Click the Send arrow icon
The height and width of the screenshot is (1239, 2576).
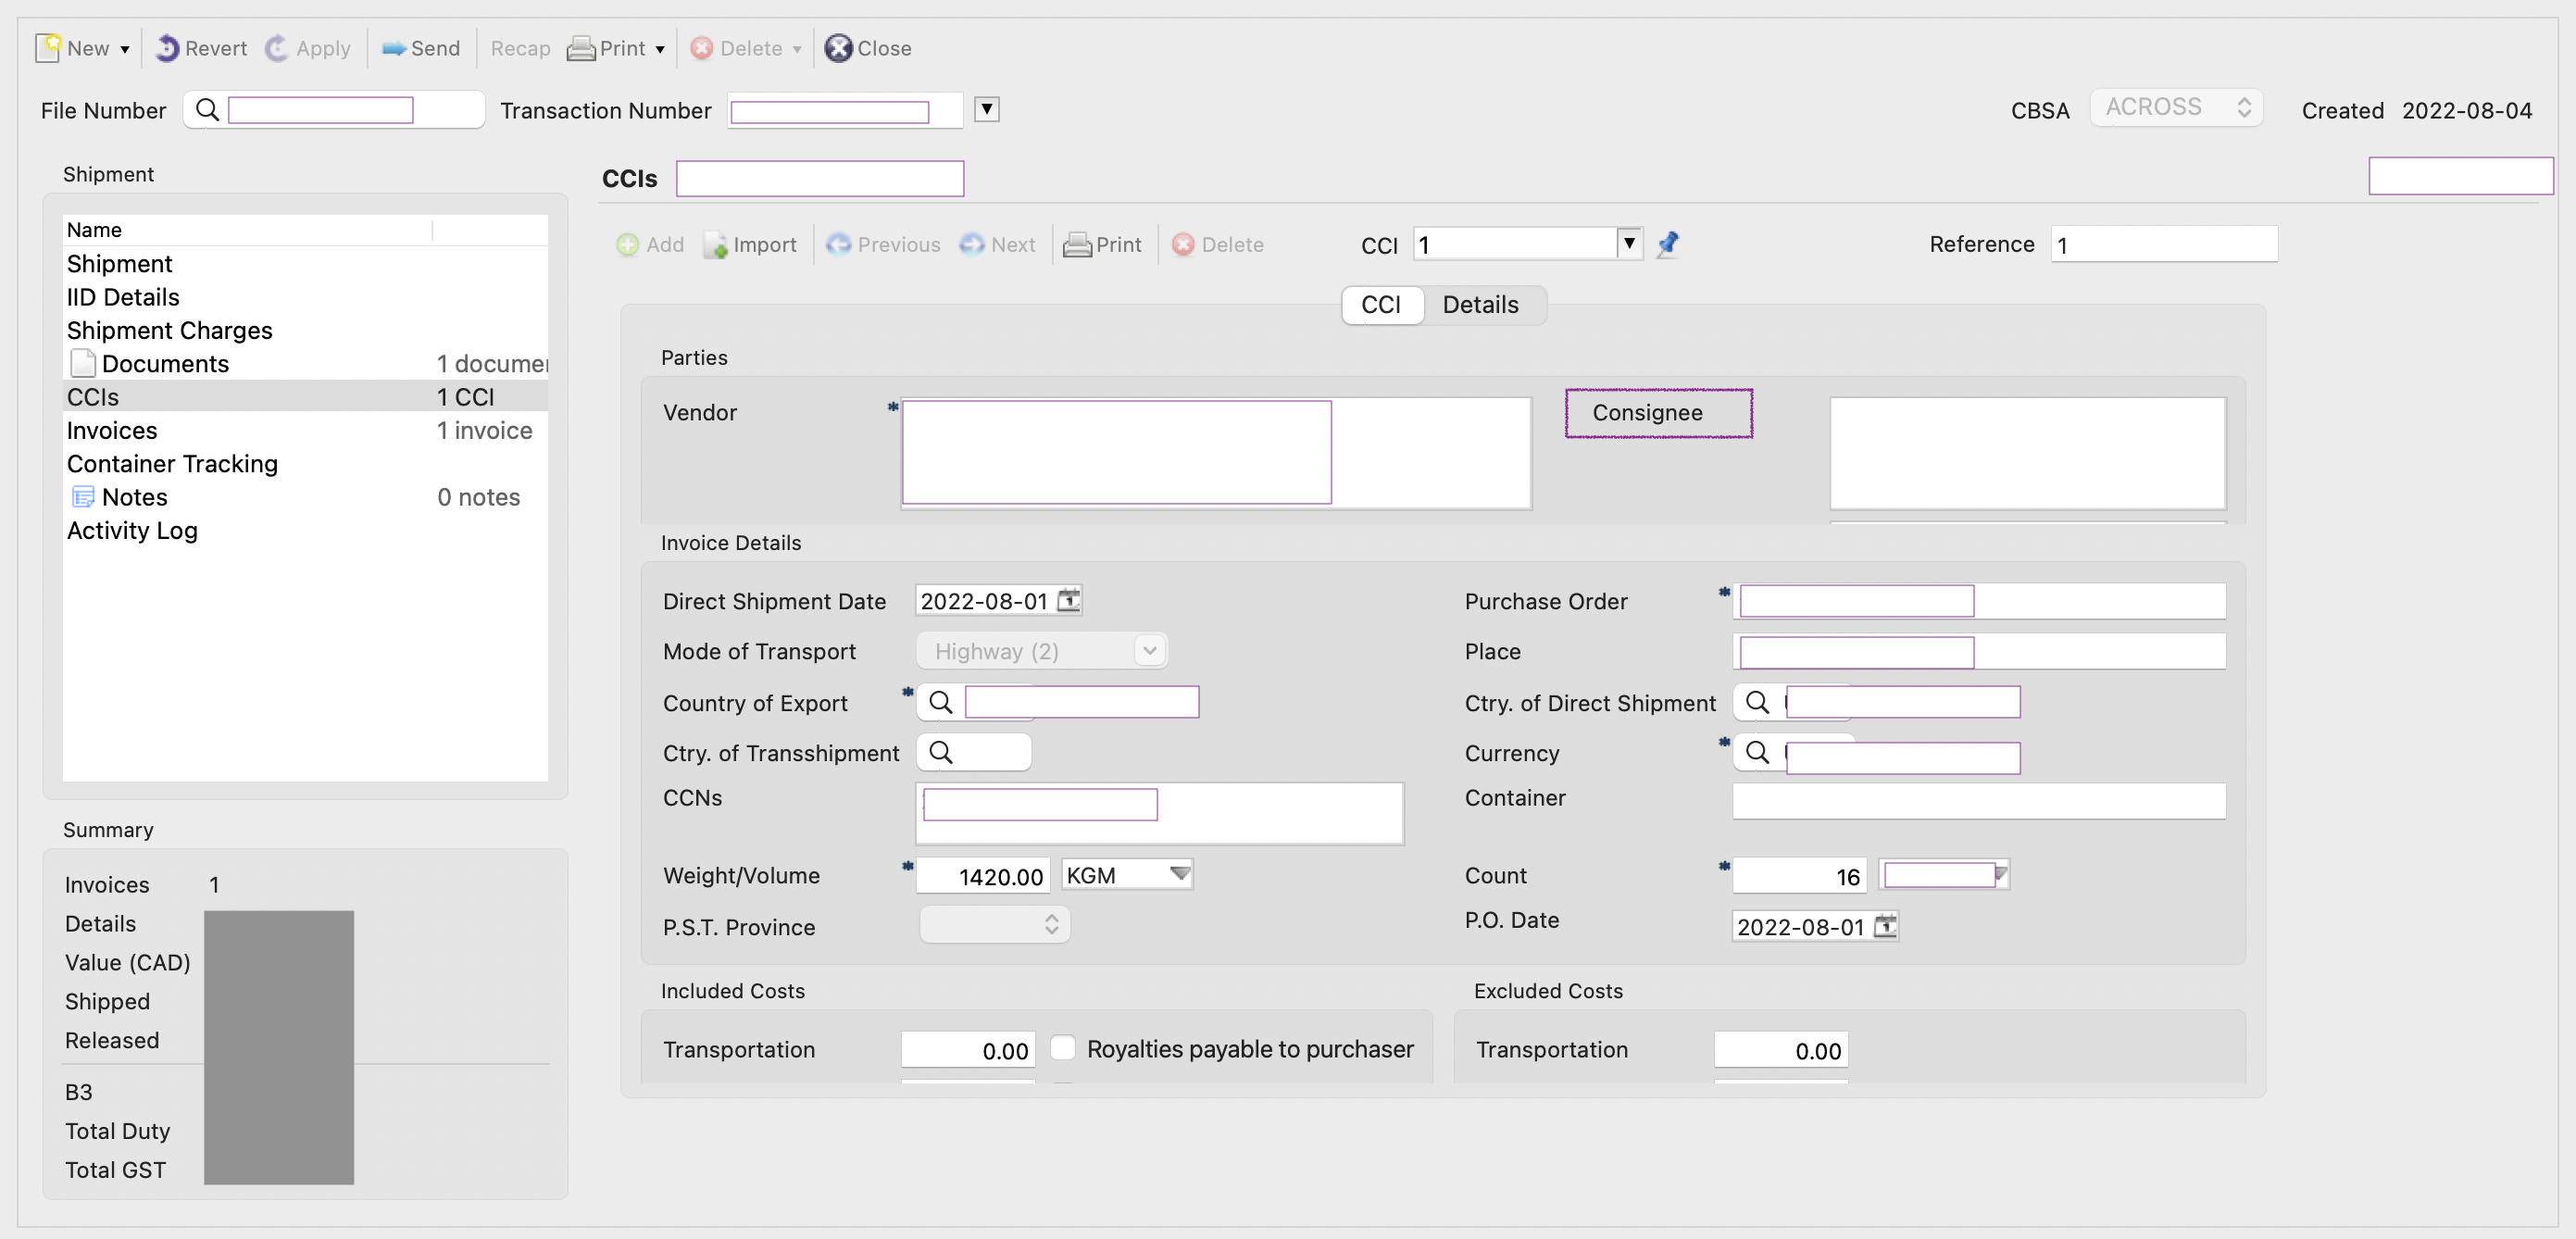coord(394,48)
